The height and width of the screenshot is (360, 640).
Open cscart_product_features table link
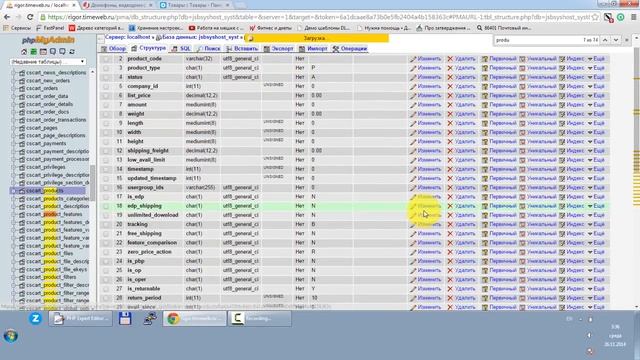click(54, 214)
